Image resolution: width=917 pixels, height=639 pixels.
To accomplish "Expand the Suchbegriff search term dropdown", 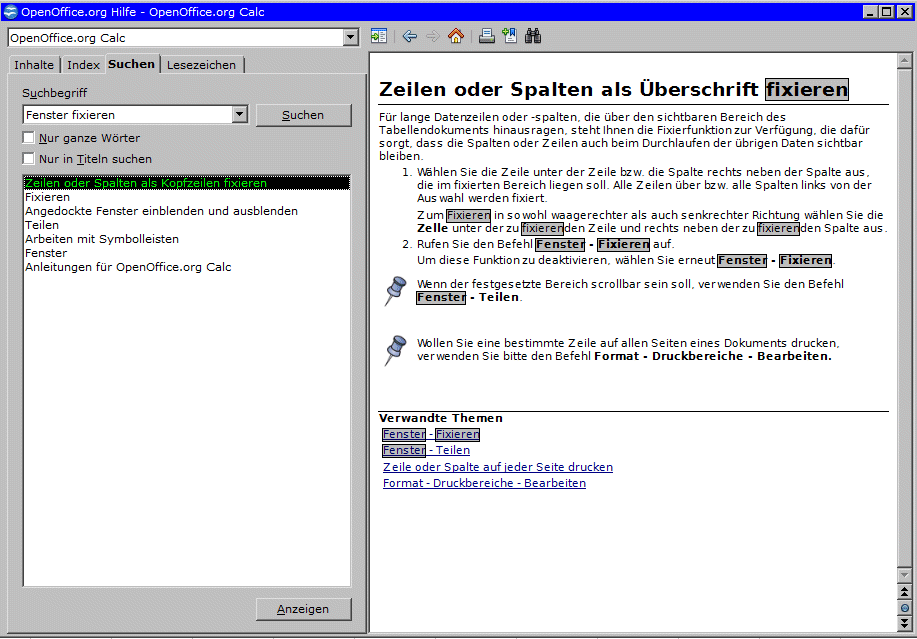I will click(239, 115).
